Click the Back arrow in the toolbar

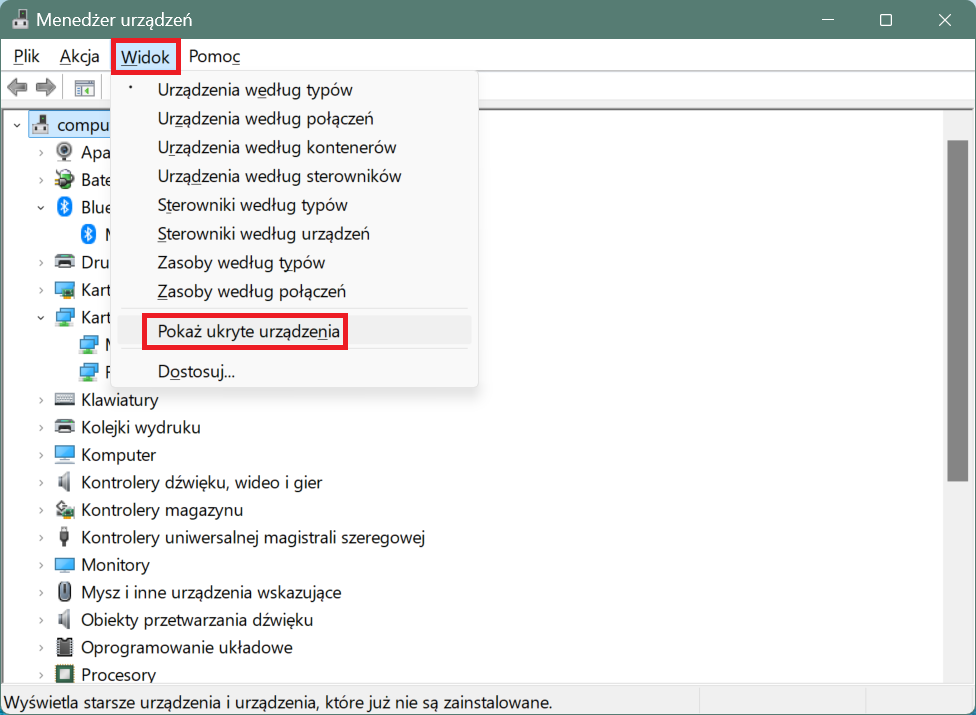tap(17, 88)
